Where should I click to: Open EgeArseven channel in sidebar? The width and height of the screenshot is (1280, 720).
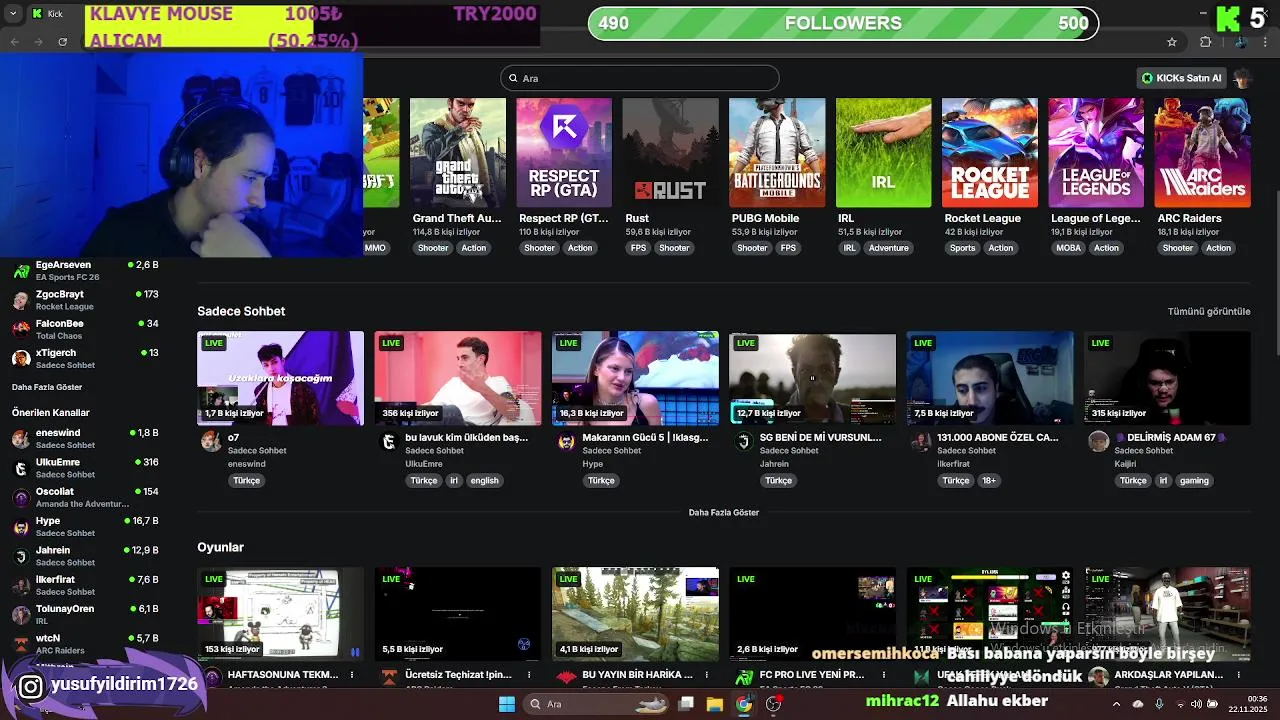point(85,270)
